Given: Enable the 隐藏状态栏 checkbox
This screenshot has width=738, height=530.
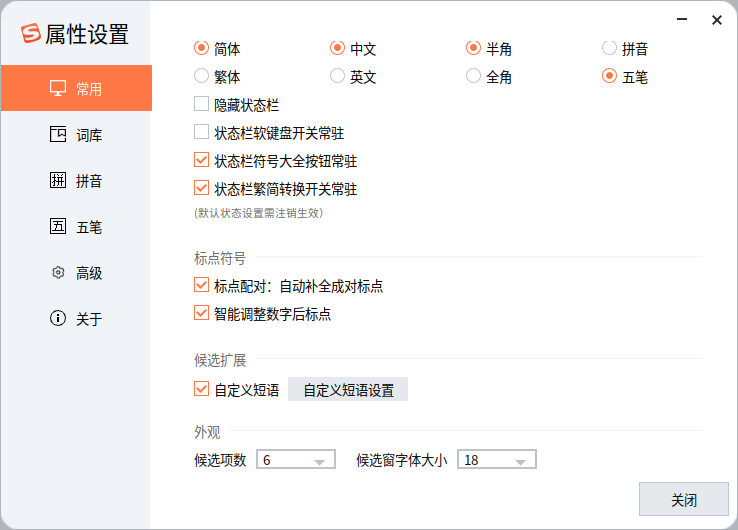Looking at the screenshot, I should click(x=201, y=104).
